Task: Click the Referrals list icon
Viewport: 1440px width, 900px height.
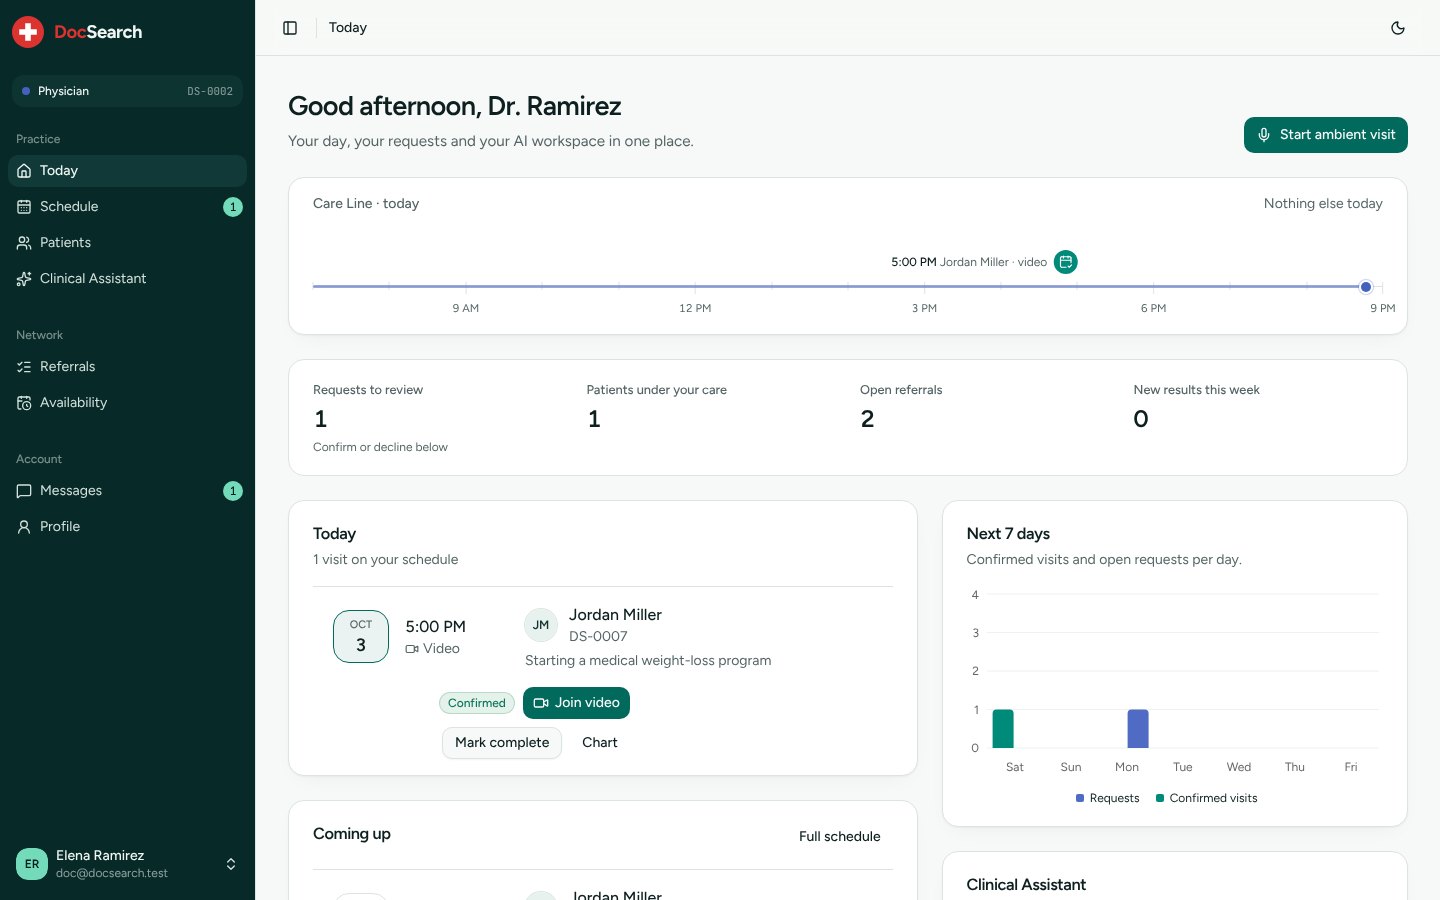Action: (24, 367)
